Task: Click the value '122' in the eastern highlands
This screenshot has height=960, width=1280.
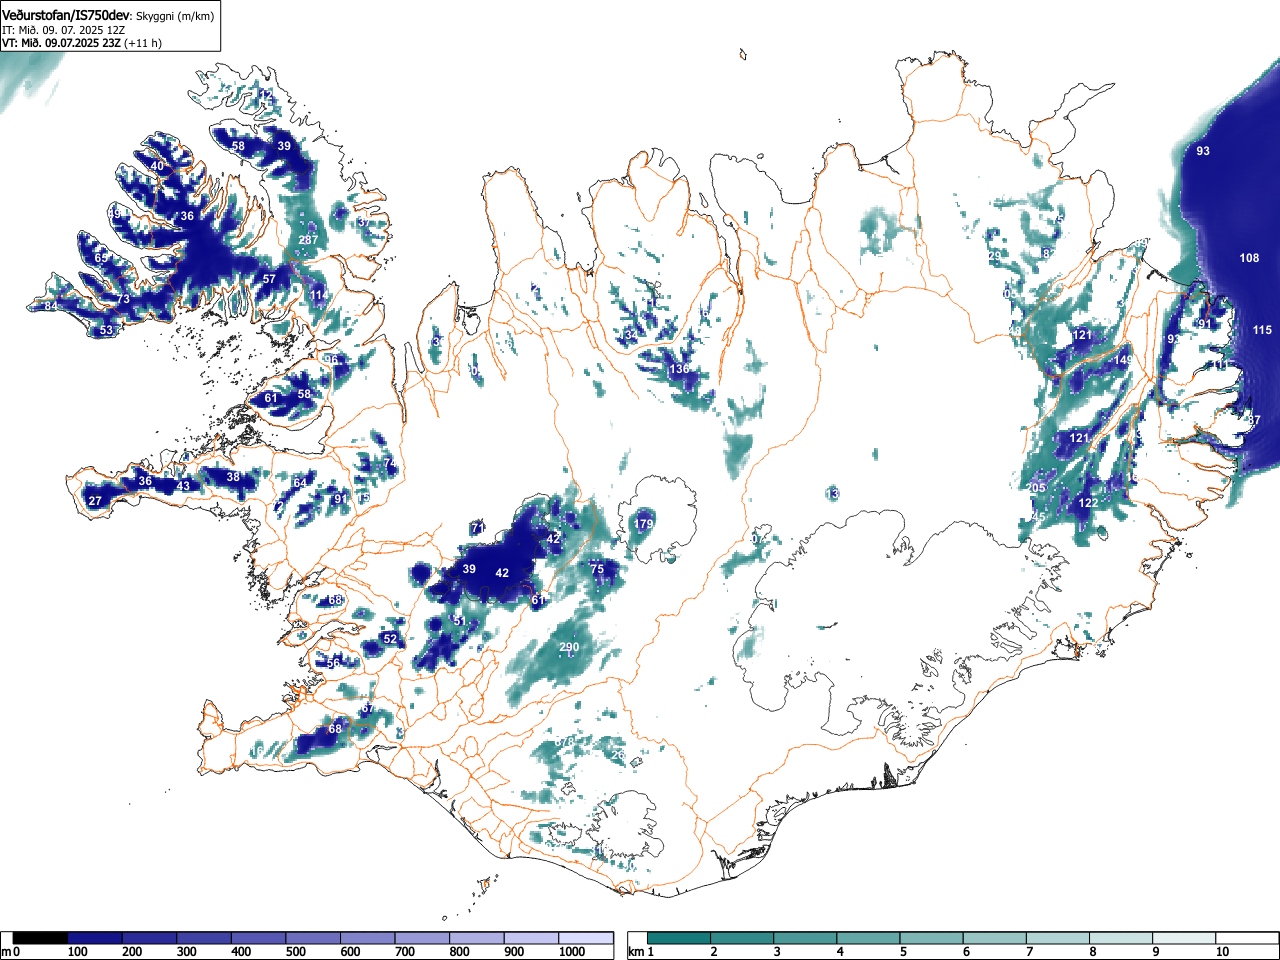Action: click(x=1089, y=503)
